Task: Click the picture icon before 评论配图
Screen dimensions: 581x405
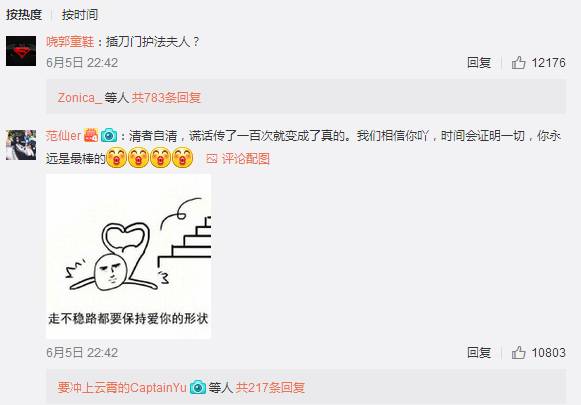Action: click(x=212, y=159)
